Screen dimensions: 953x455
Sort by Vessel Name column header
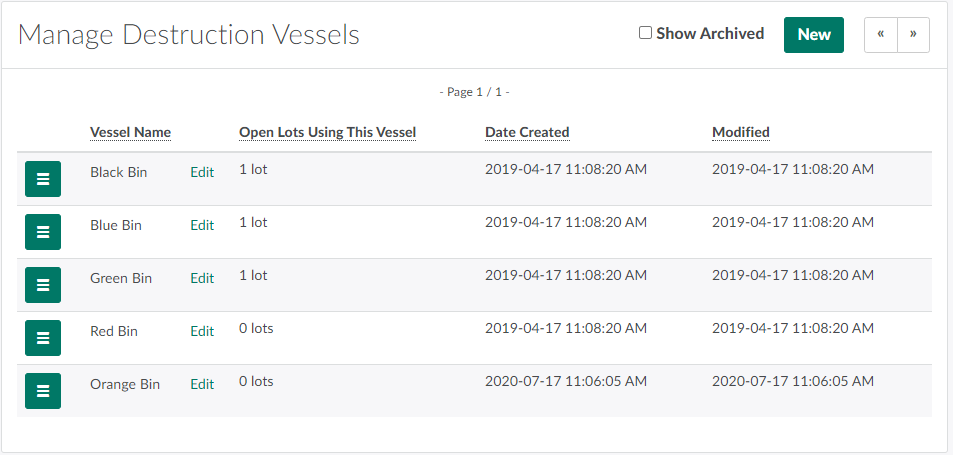[130, 132]
